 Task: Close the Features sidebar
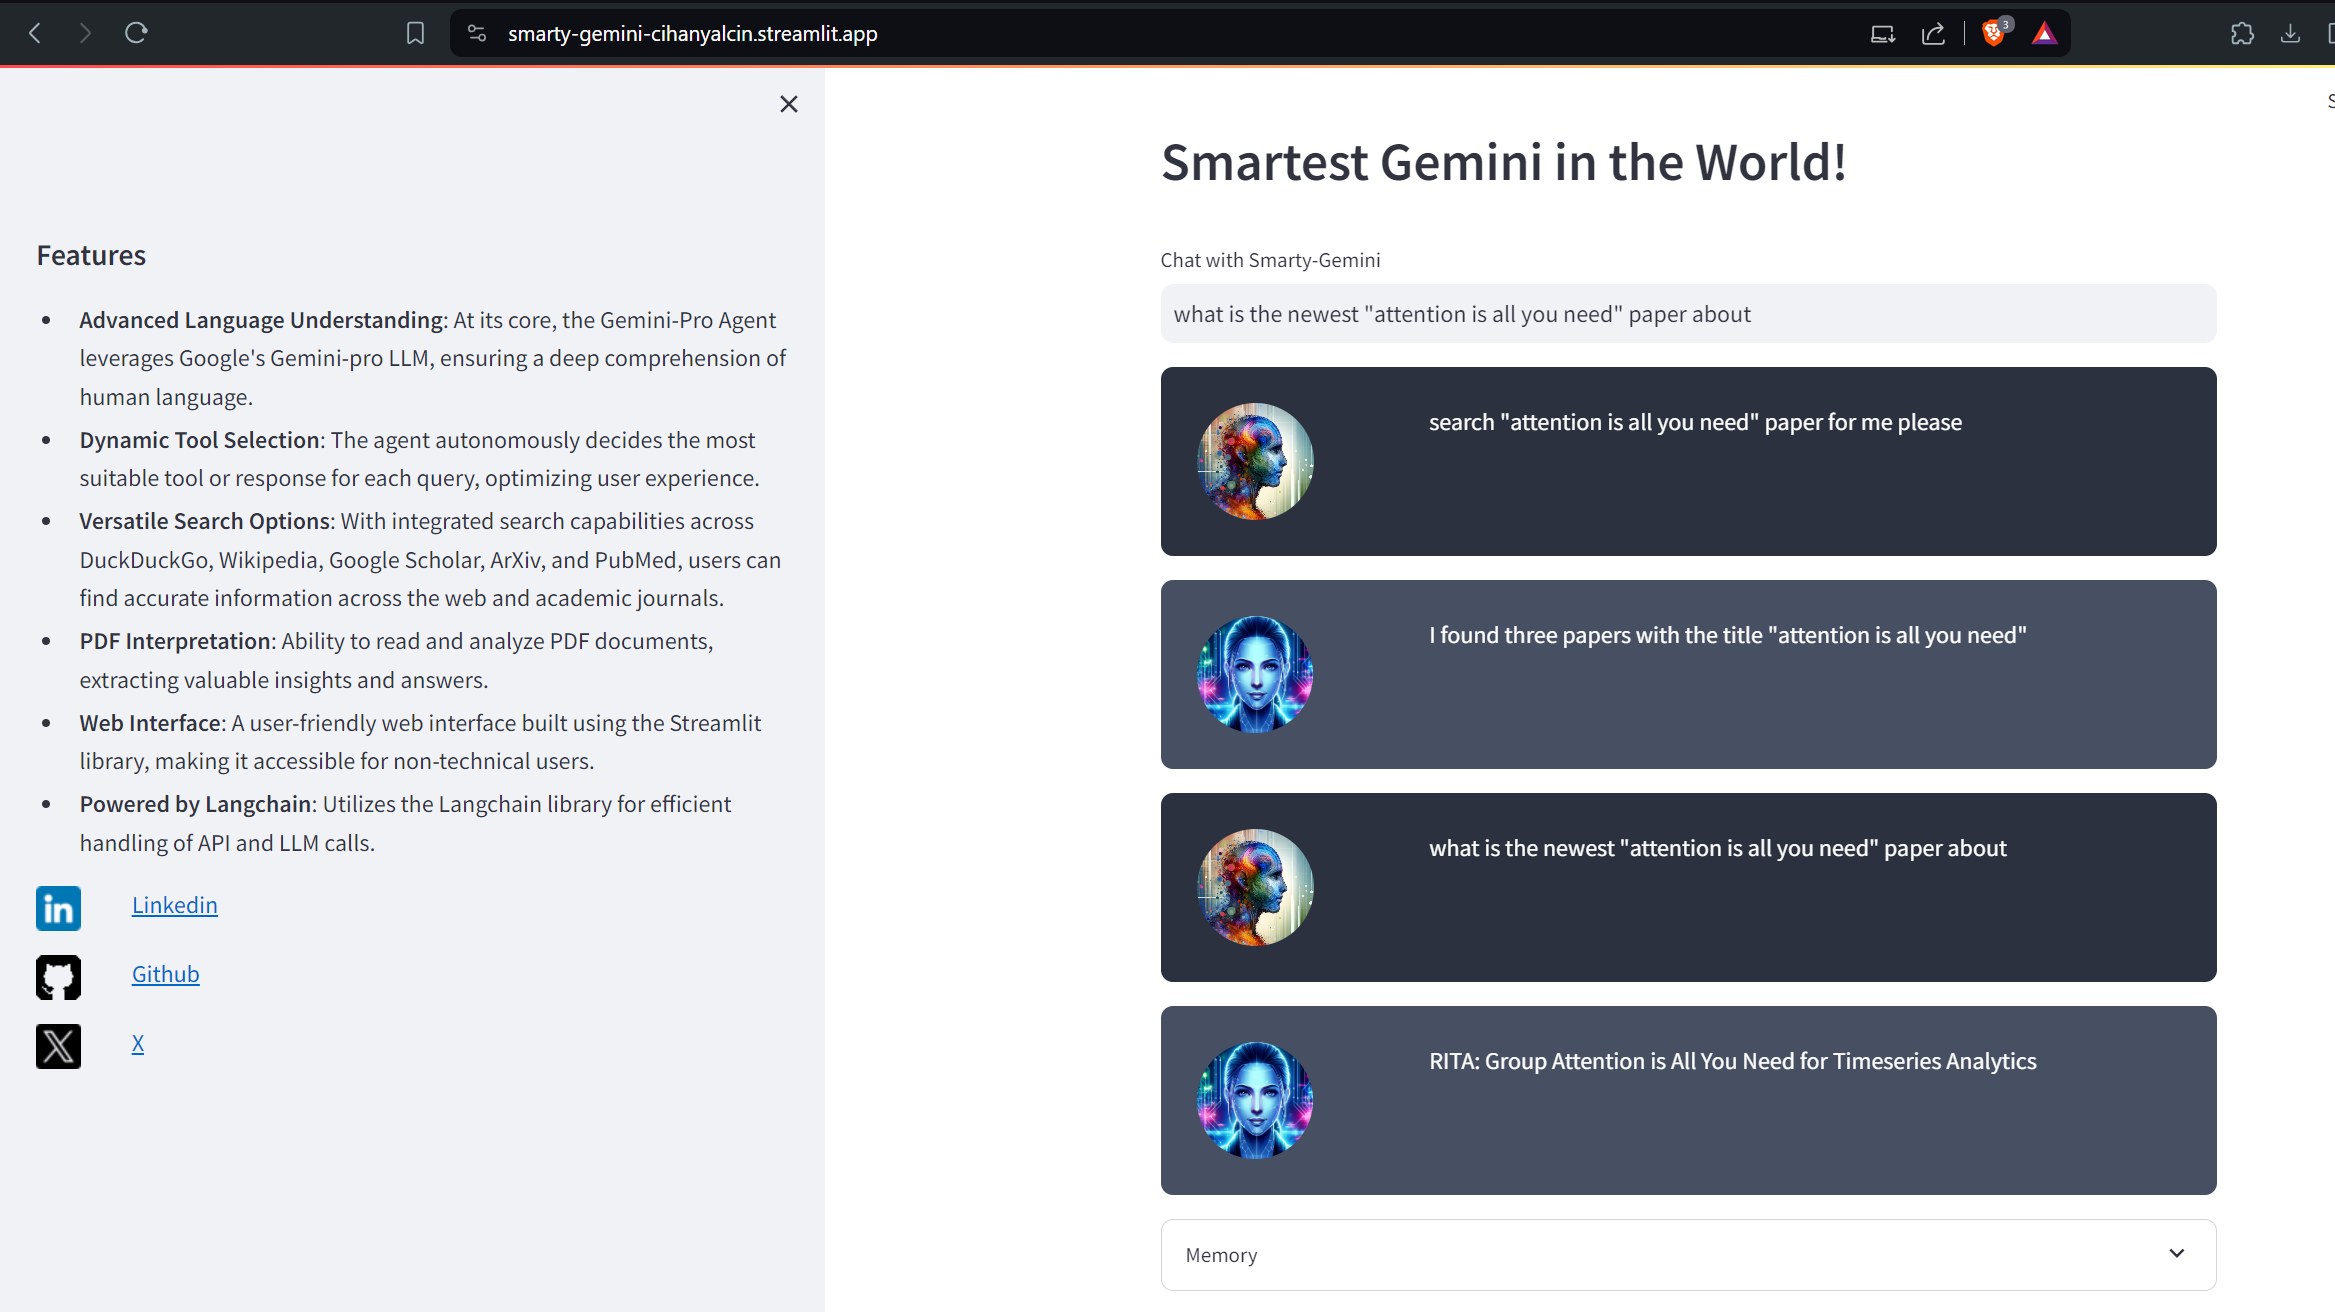(x=788, y=104)
